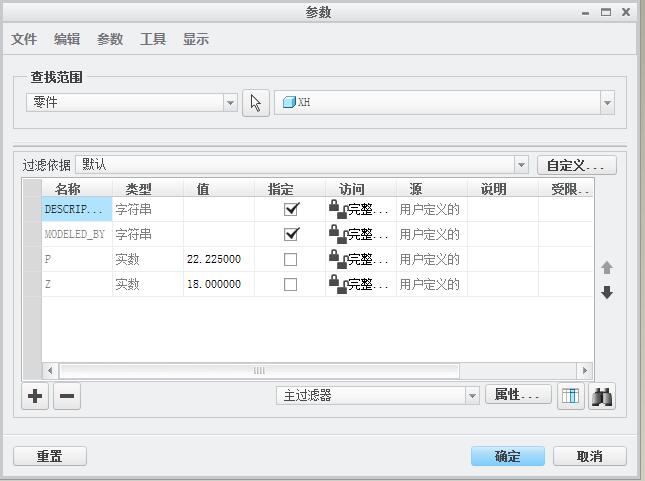Click lock icon in Z row

(338, 284)
